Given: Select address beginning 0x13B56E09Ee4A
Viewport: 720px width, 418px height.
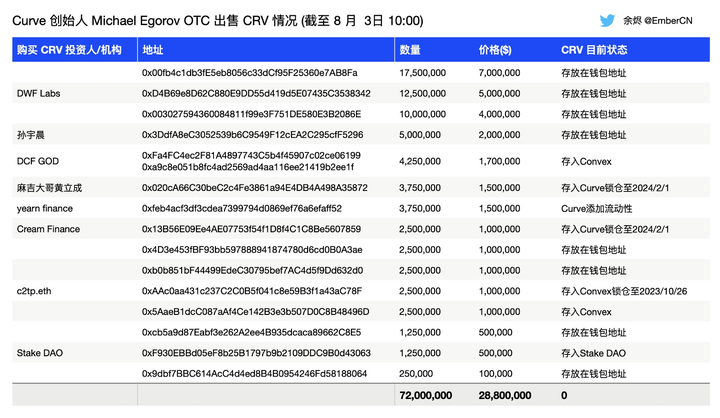Looking at the screenshot, I should (x=252, y=229).
